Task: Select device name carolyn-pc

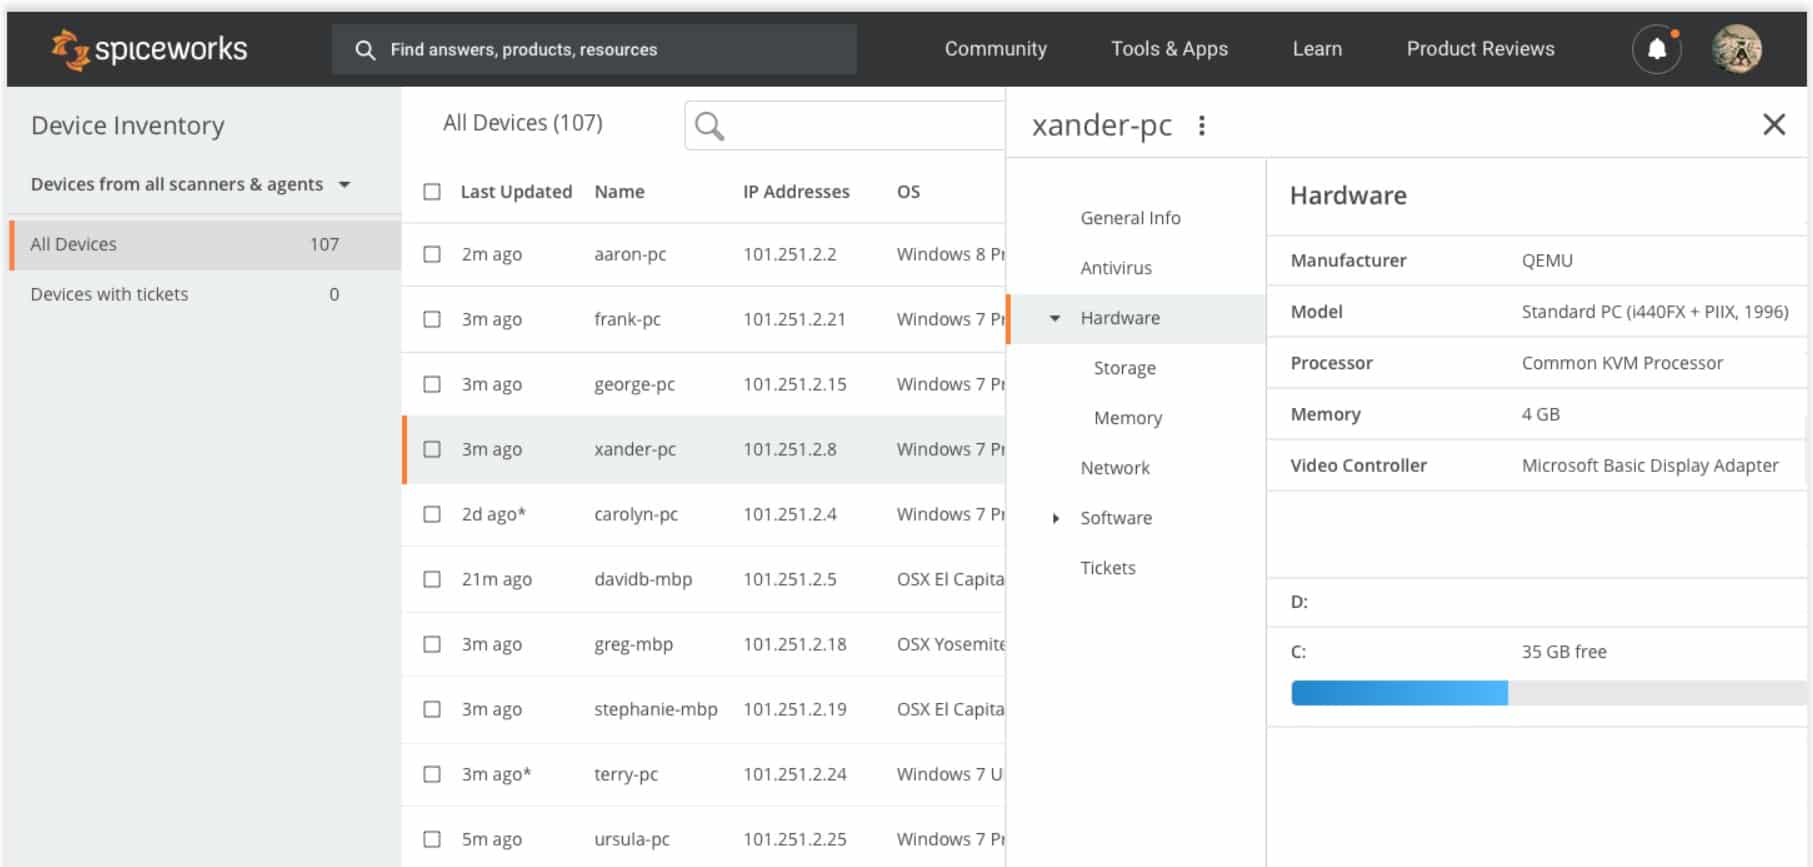Action: 636,514
